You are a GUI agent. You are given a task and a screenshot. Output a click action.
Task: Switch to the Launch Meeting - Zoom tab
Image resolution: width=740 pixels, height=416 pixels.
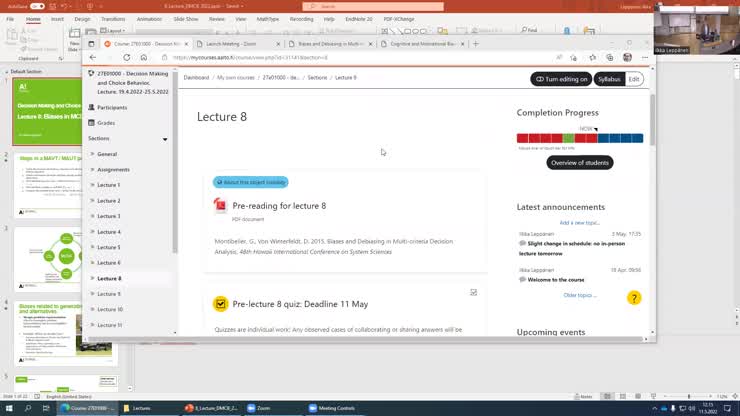click(228, 44)
